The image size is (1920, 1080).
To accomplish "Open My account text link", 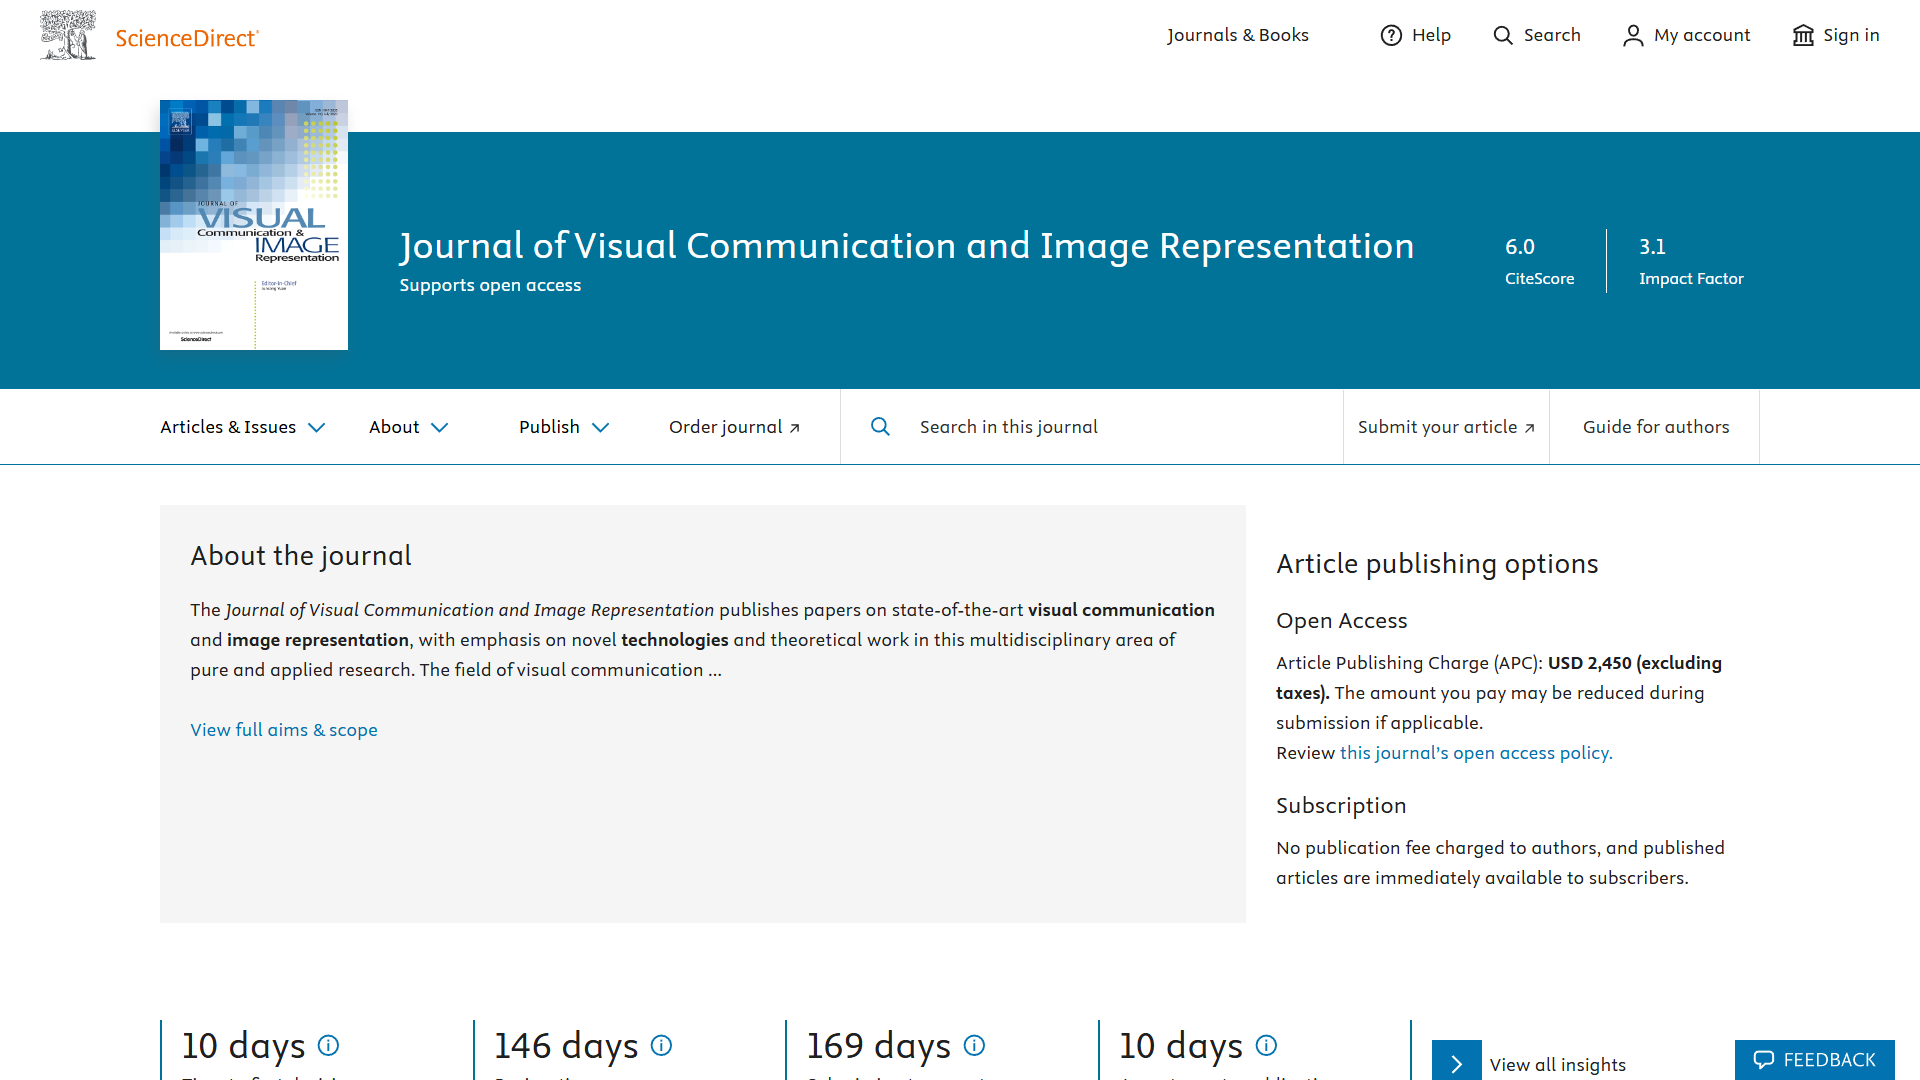I will point(1702,35).
